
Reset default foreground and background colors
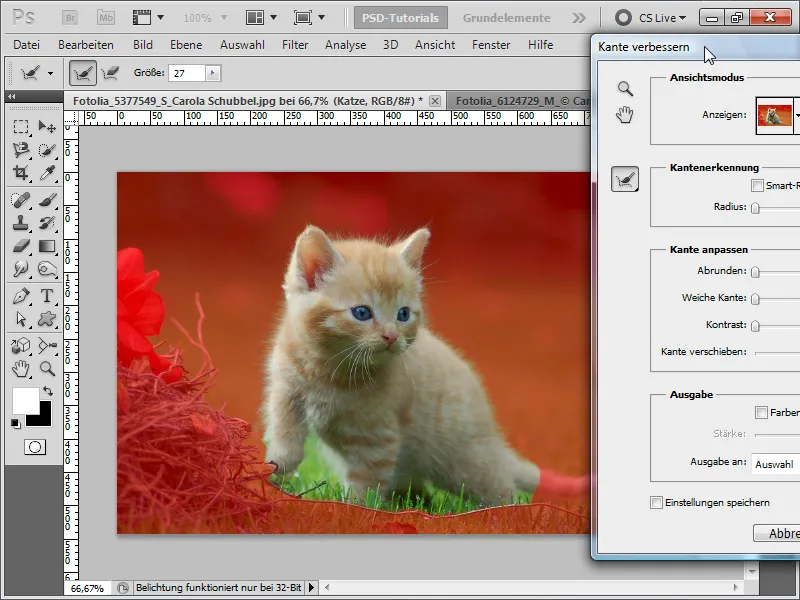[x=16, y=423]
